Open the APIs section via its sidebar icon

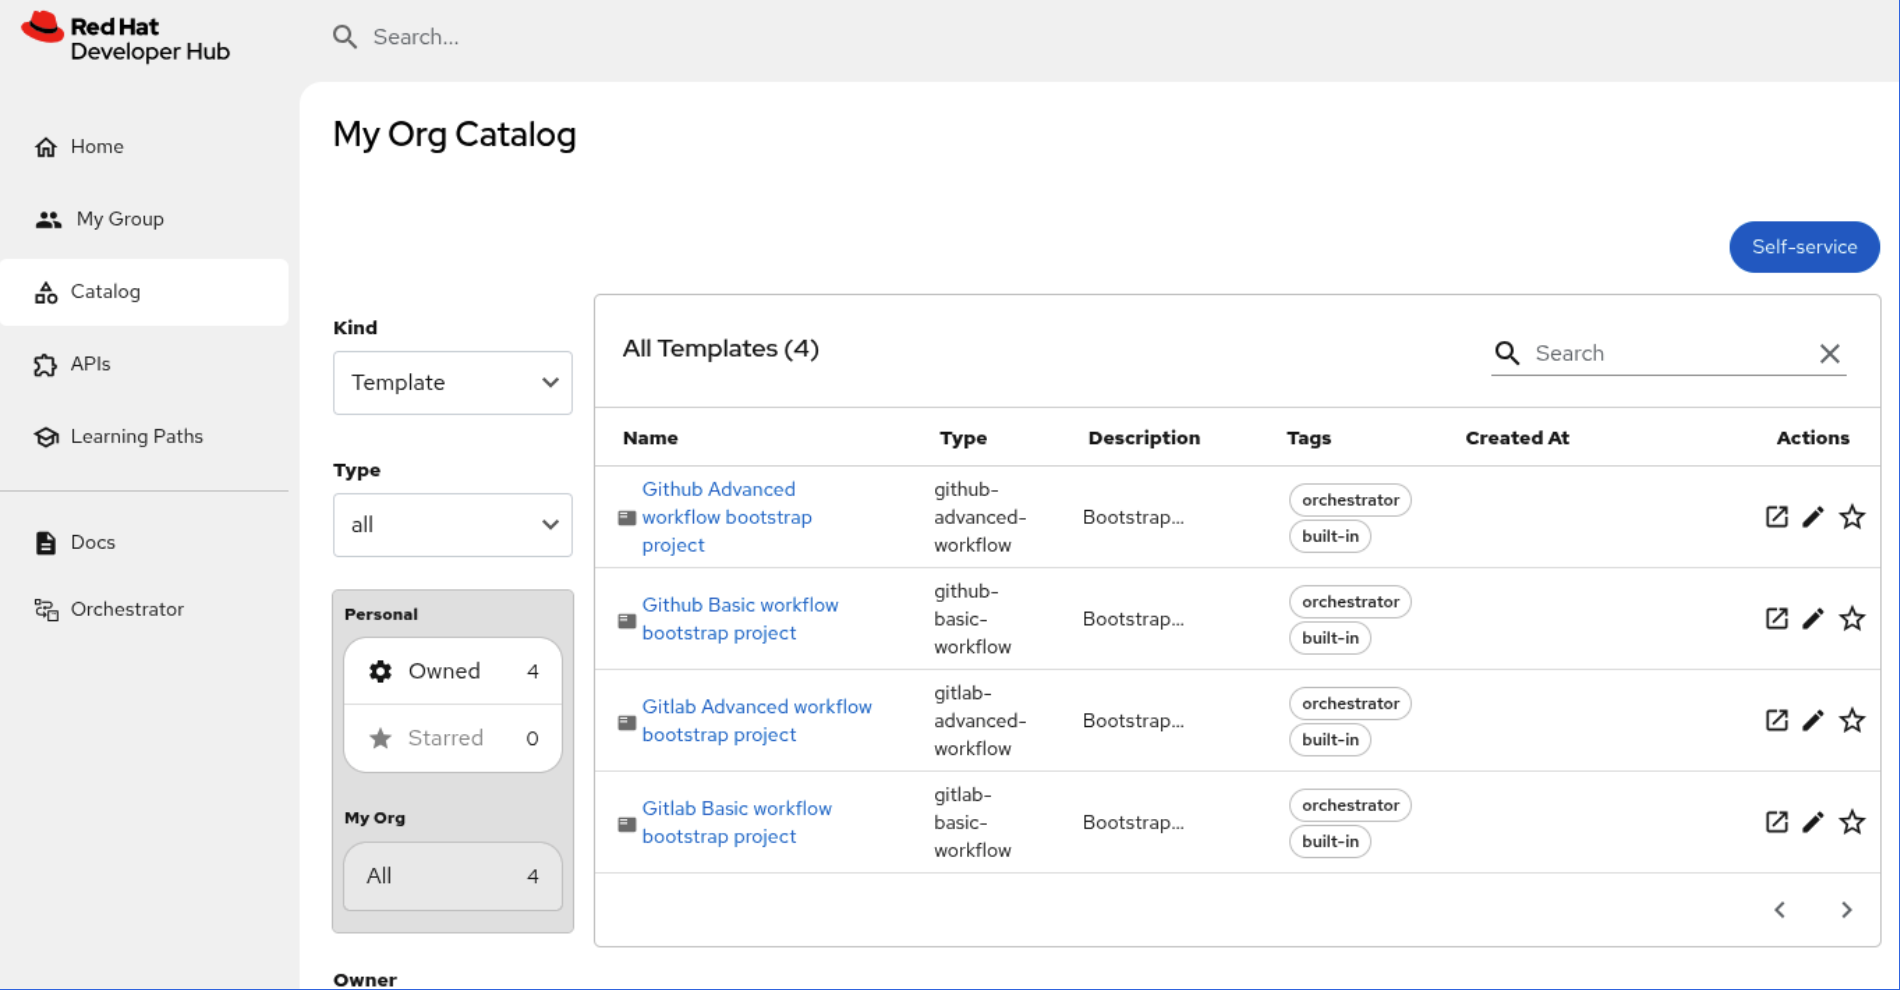click(46, 364)
